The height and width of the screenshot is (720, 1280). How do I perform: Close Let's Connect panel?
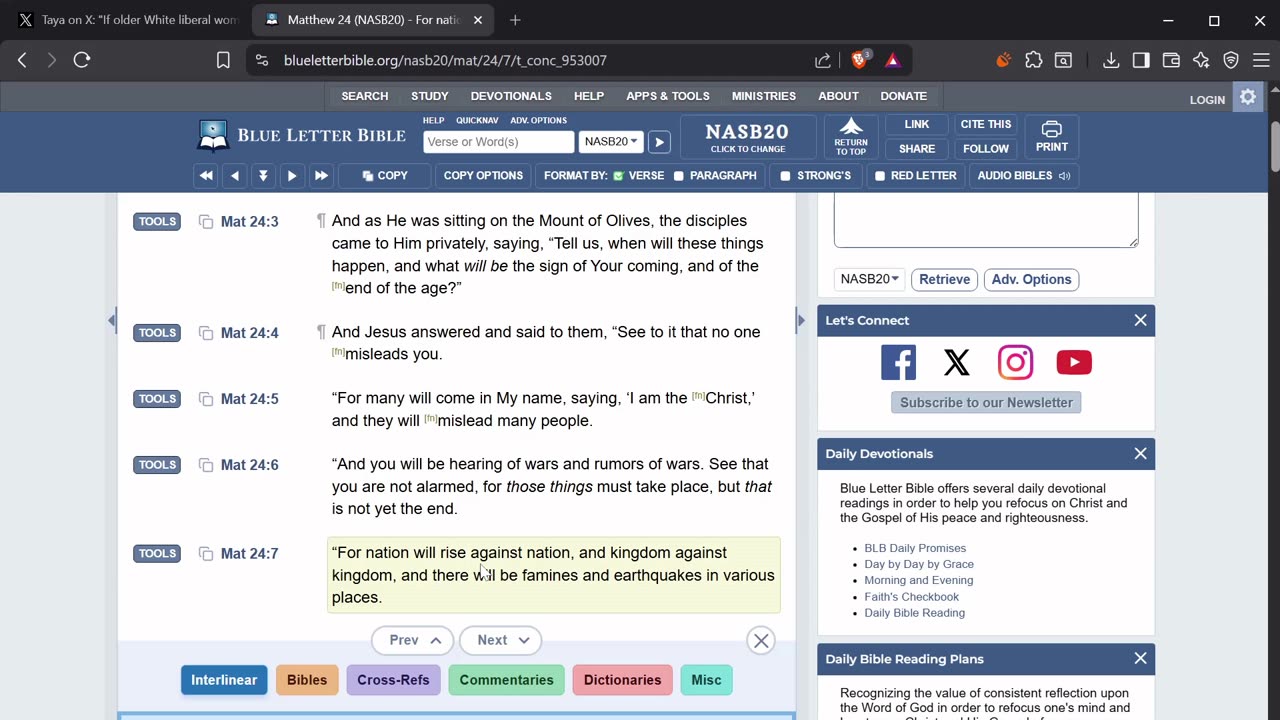click(1140, 321)
